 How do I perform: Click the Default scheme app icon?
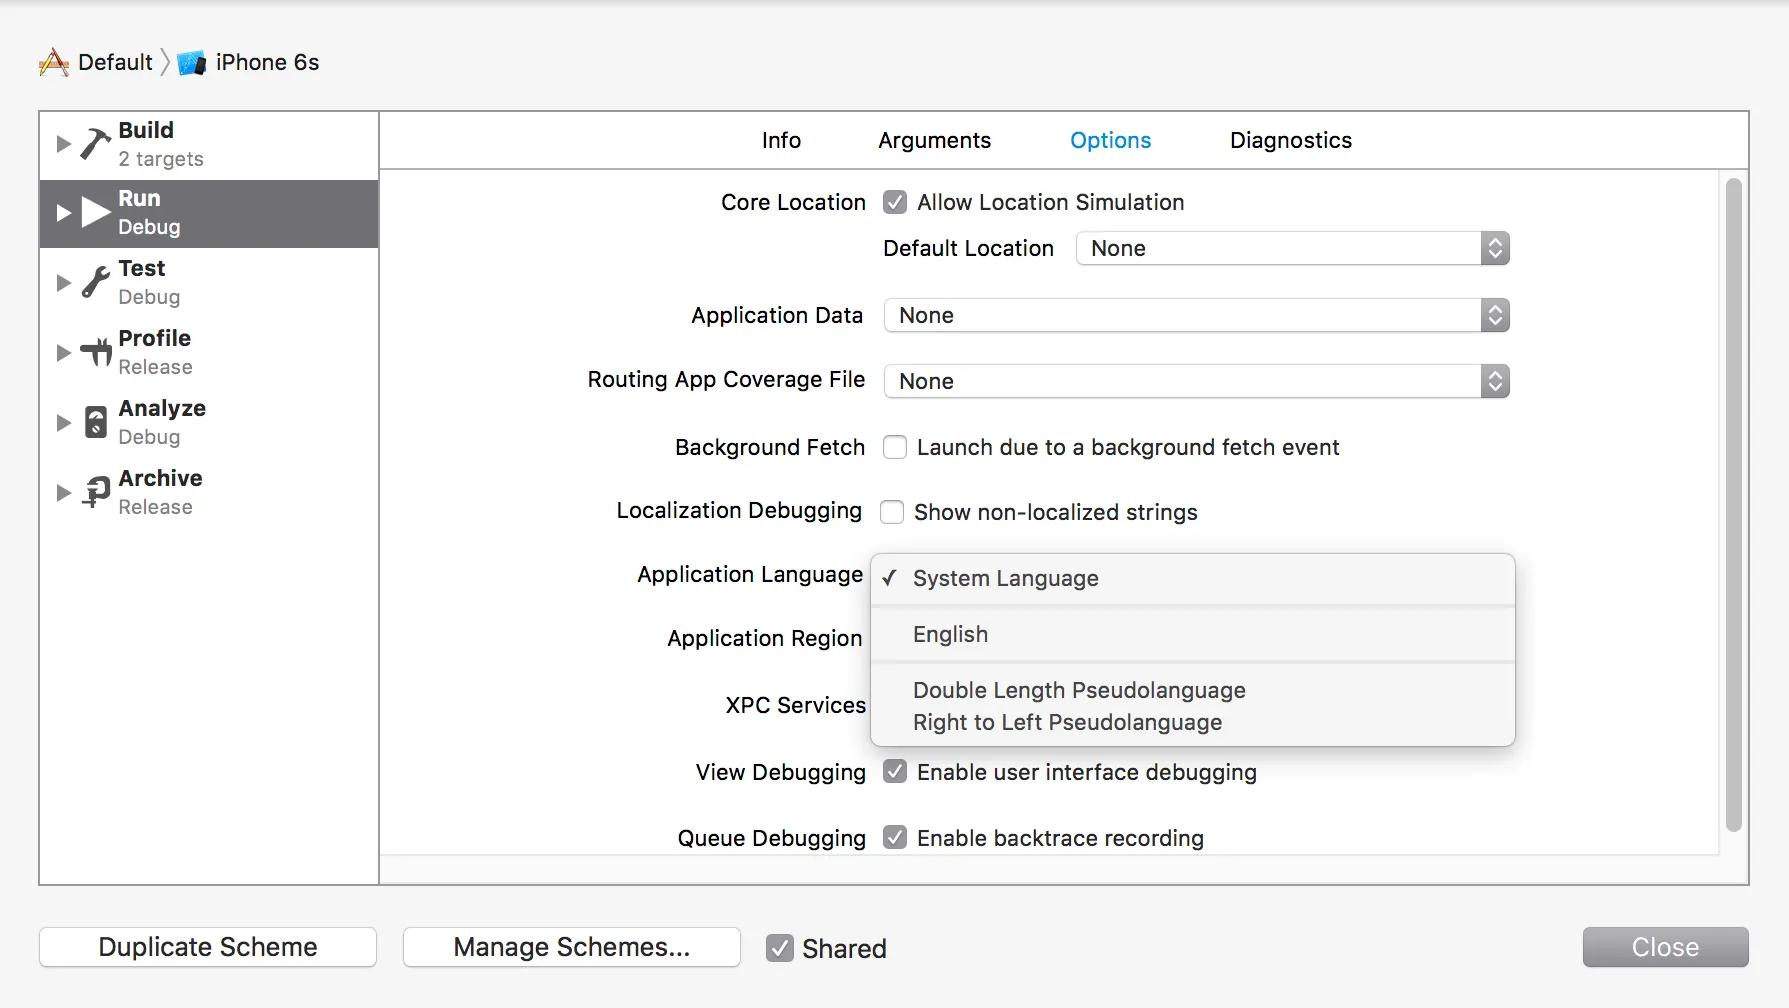pyautogui.click(x=54, y=63)
